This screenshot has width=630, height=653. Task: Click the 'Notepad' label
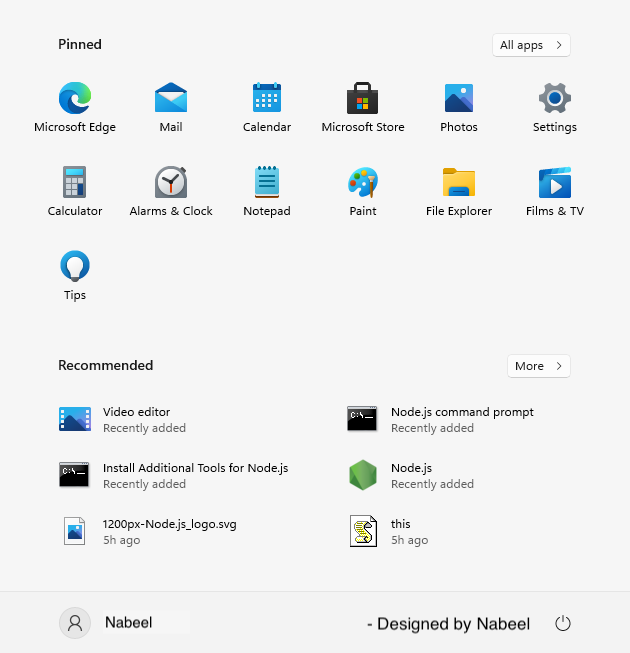[x=267, y=211]
